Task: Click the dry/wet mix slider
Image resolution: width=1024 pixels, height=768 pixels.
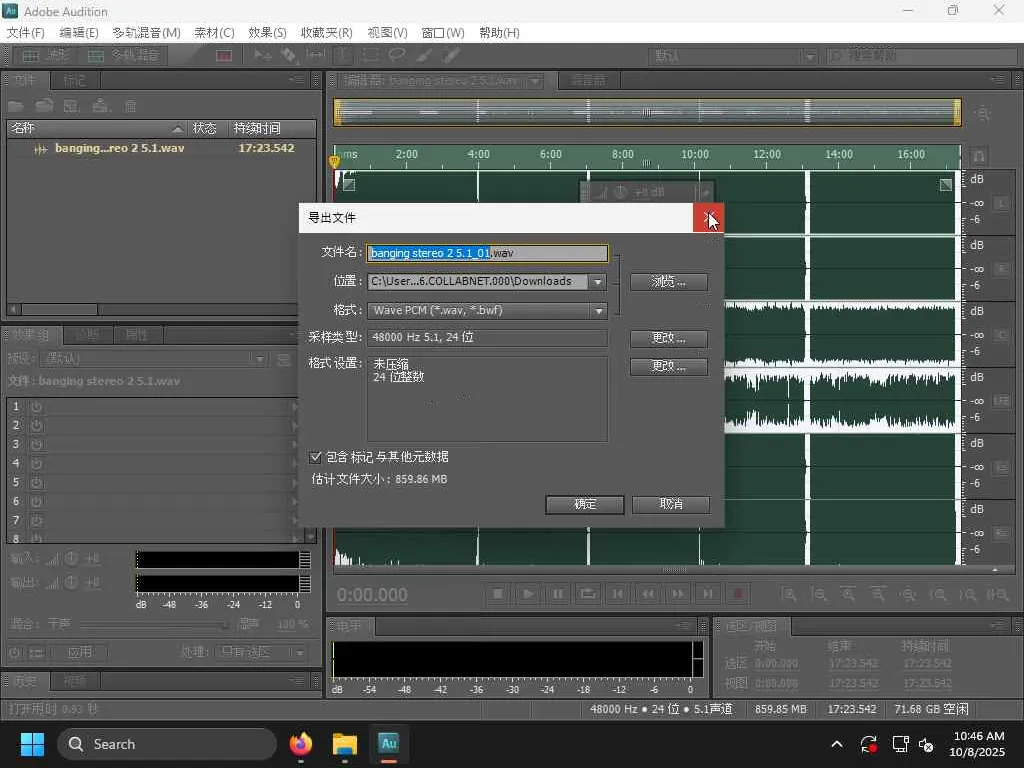Action: coord(155,625)
